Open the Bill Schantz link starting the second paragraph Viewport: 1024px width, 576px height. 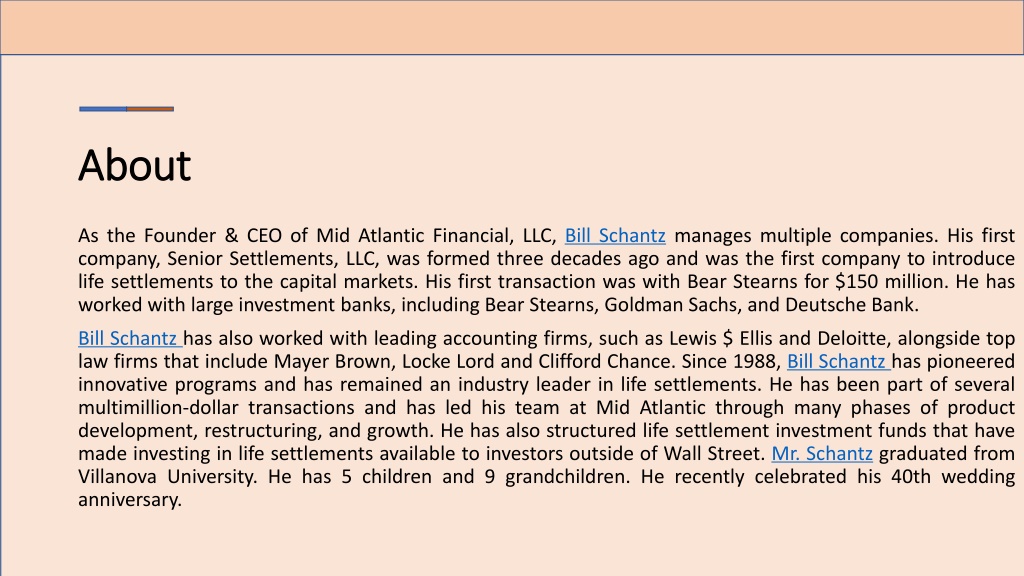coord(130,338)
